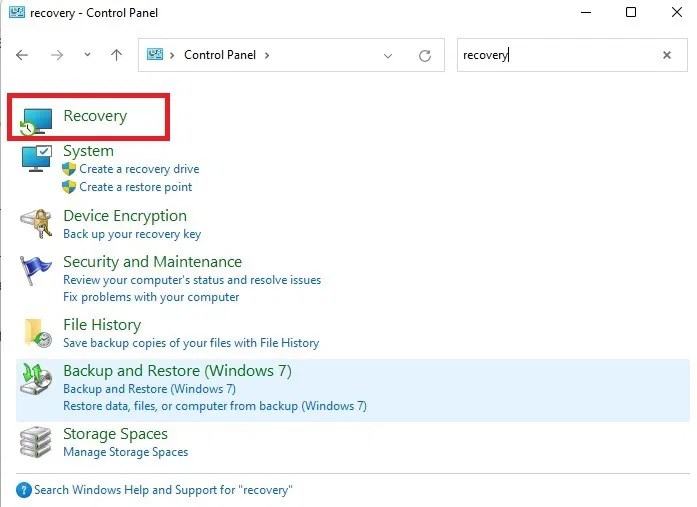
Task: Expand chevron before Control Panel in address bar
Action: 172,55
